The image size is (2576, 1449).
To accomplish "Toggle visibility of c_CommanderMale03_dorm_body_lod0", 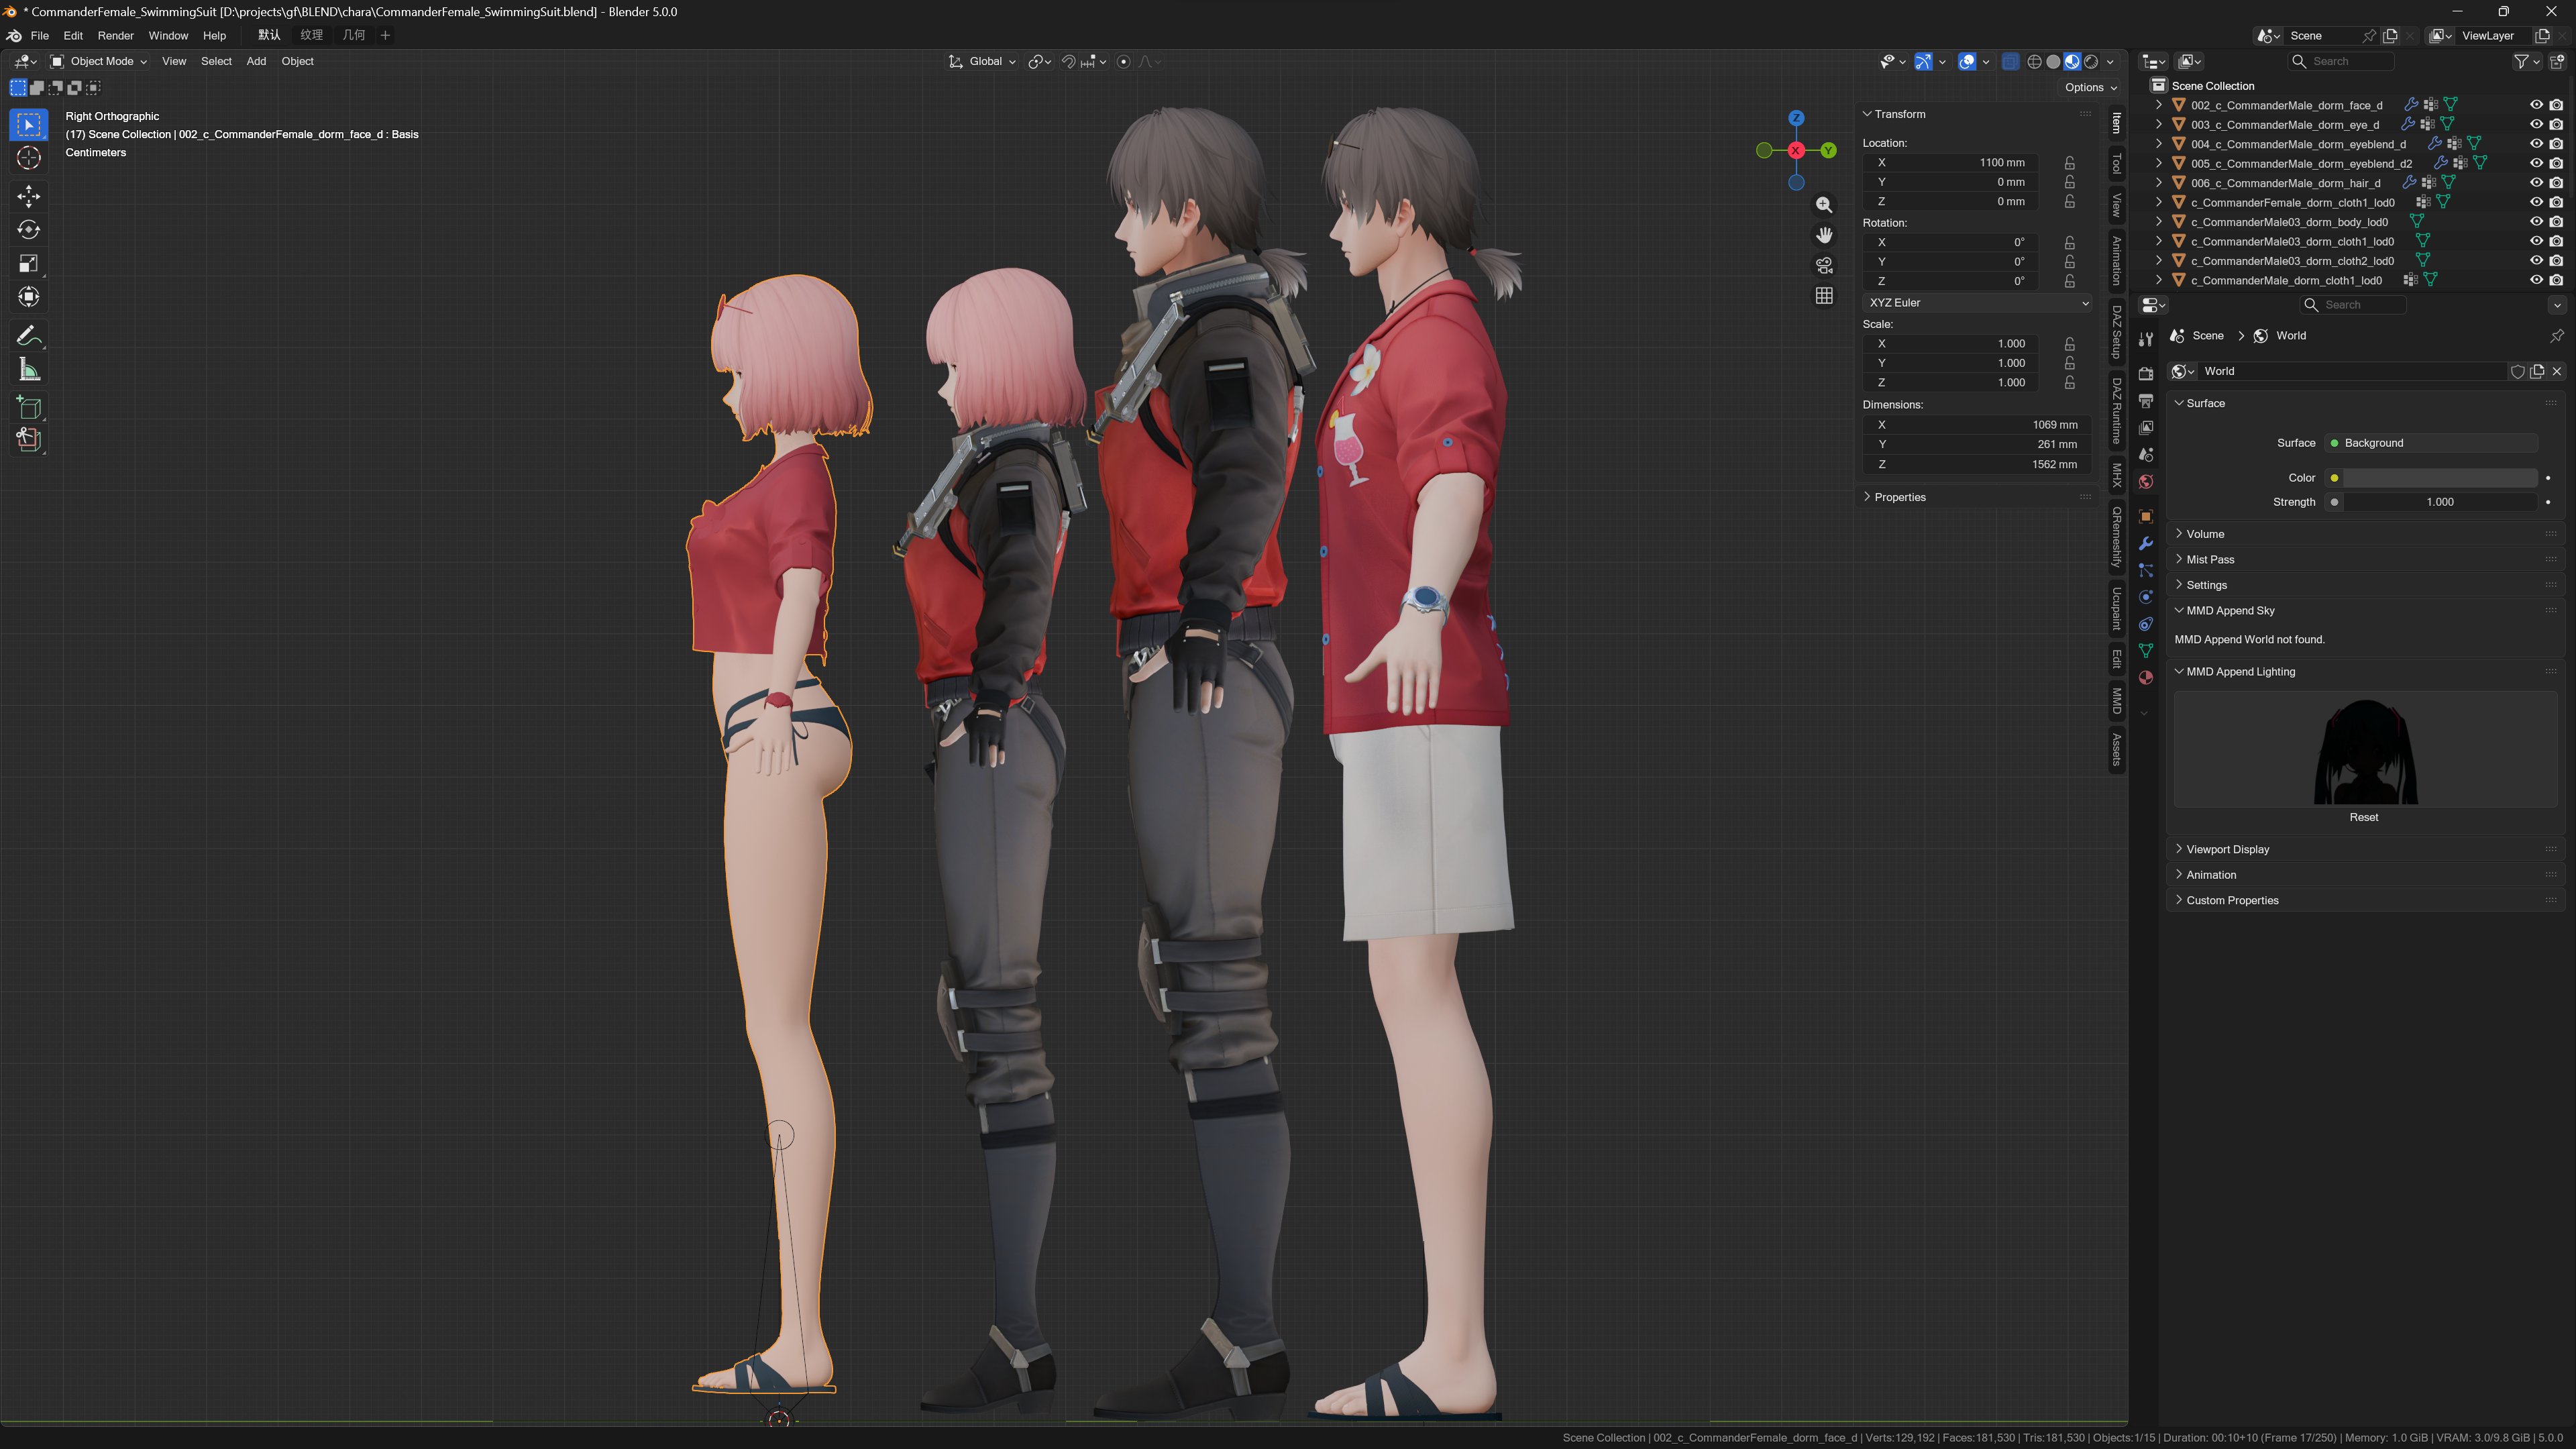I will 2536,222.
